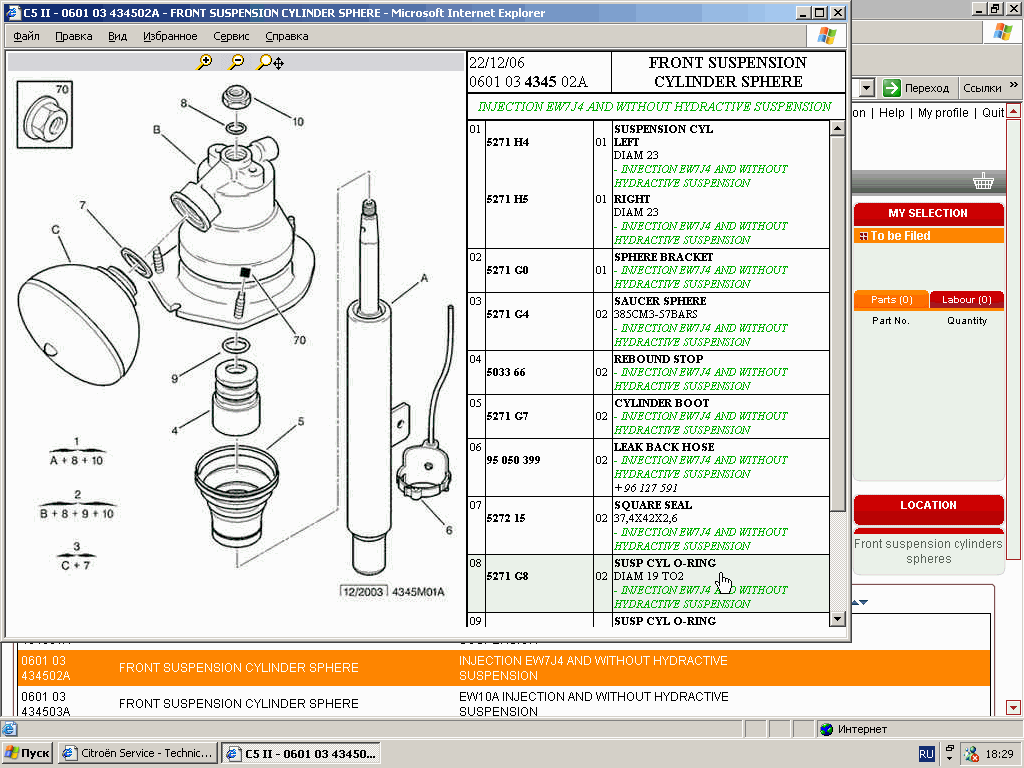Open the Вид menu
Screen dimensions: 1024x768
pyautogui.click(x=118, y=36)
